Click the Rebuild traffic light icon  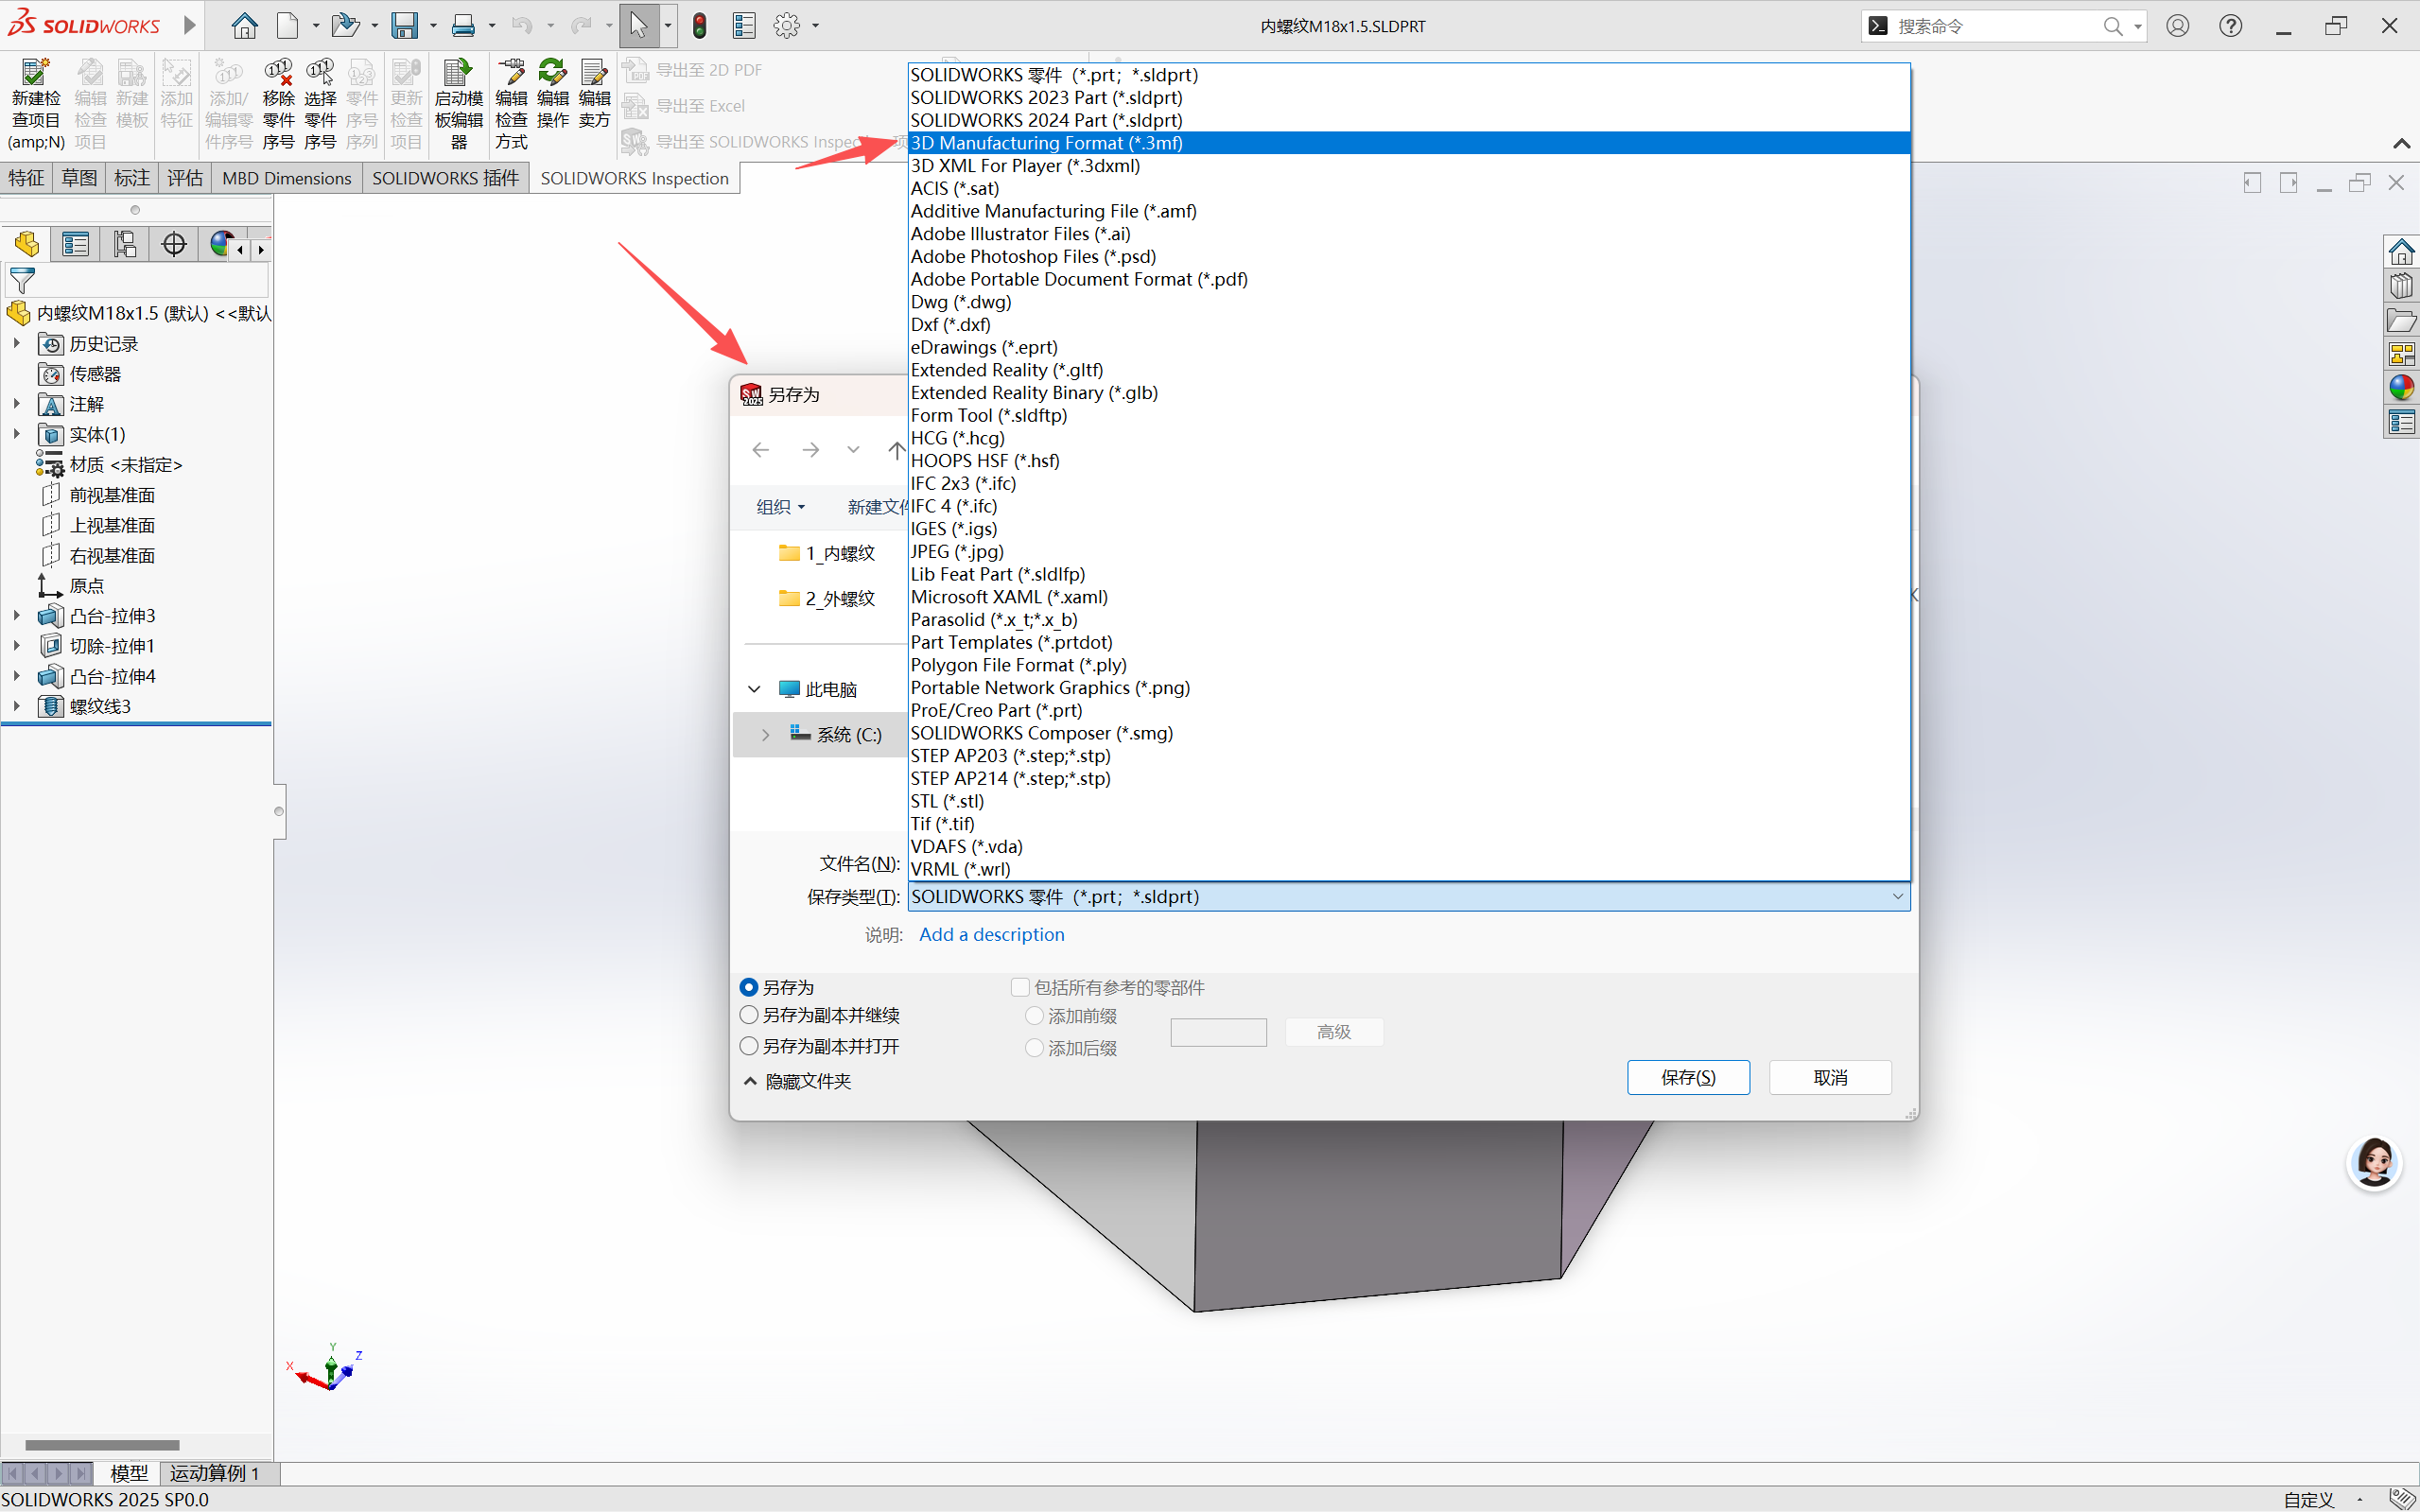coord(700,26)
